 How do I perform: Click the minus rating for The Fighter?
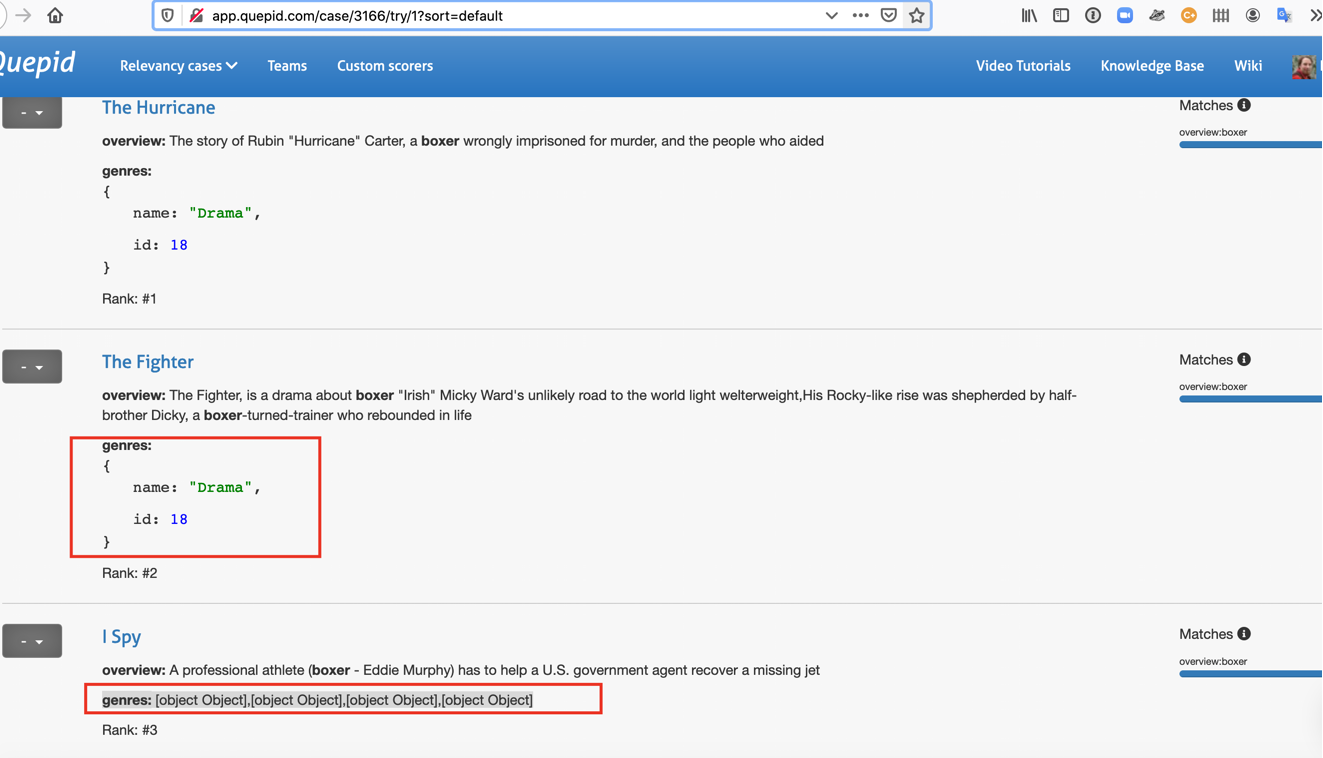click(x=23, y=366)
